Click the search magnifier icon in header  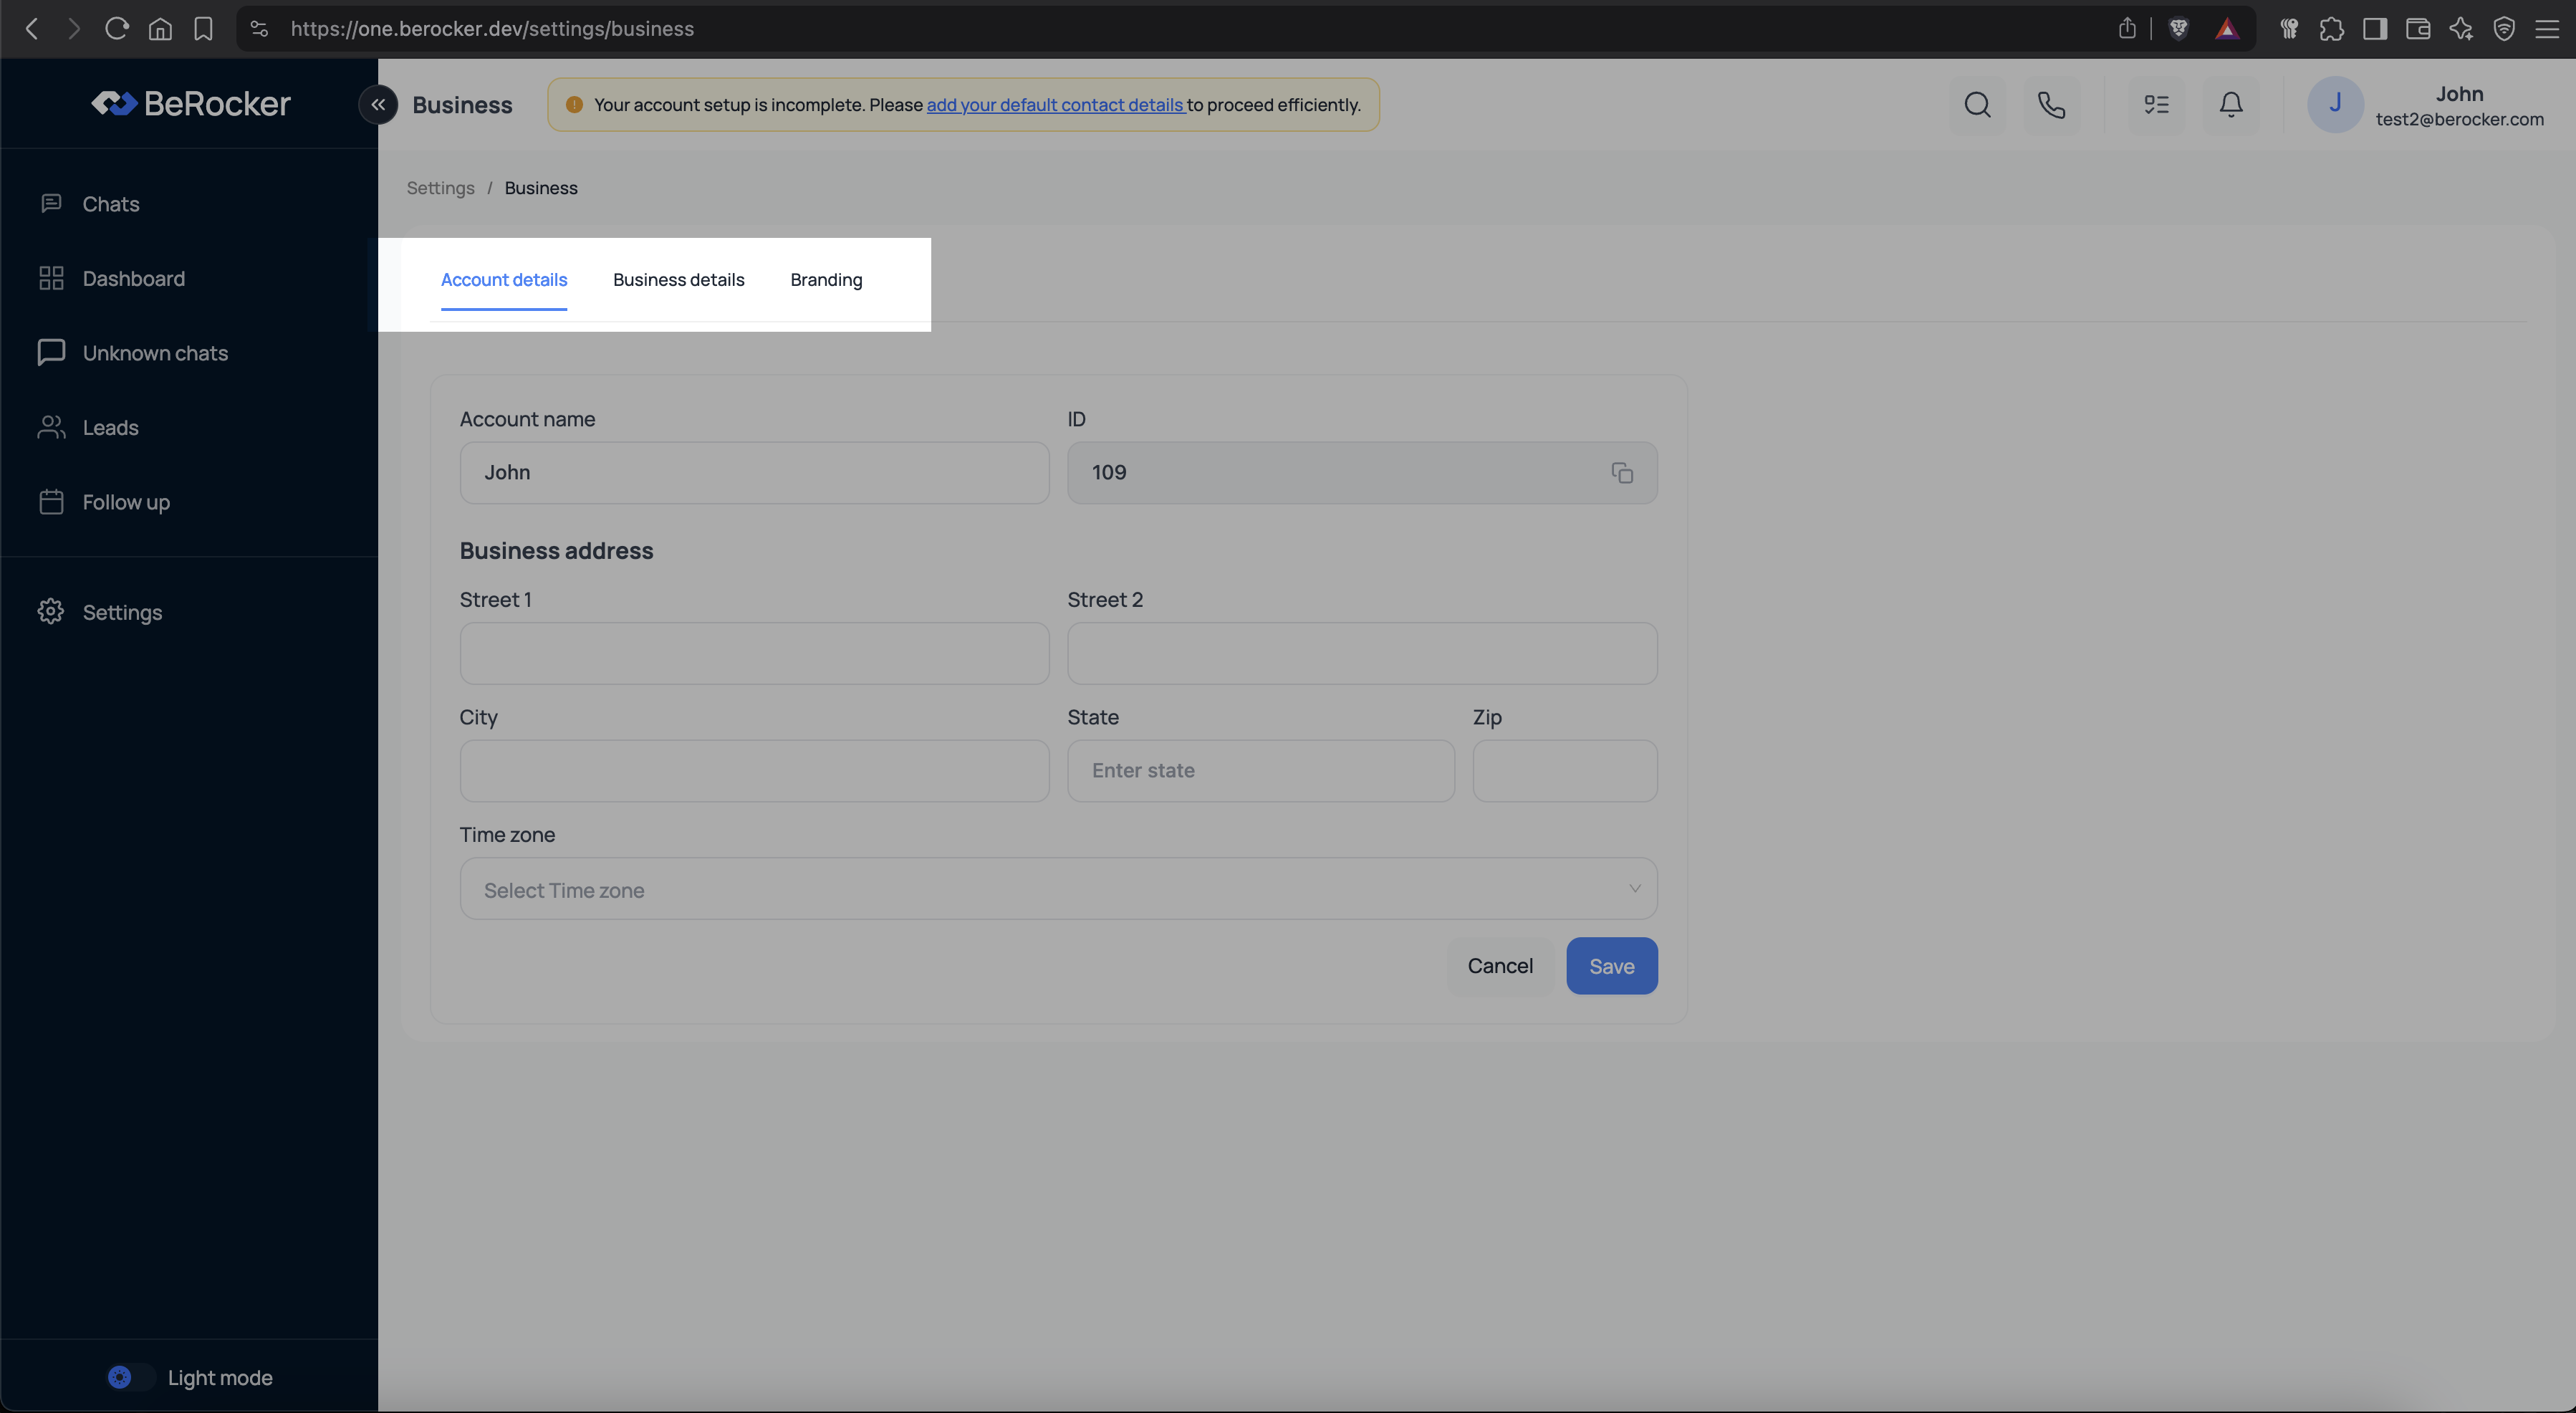click(x=1976, y=105)
